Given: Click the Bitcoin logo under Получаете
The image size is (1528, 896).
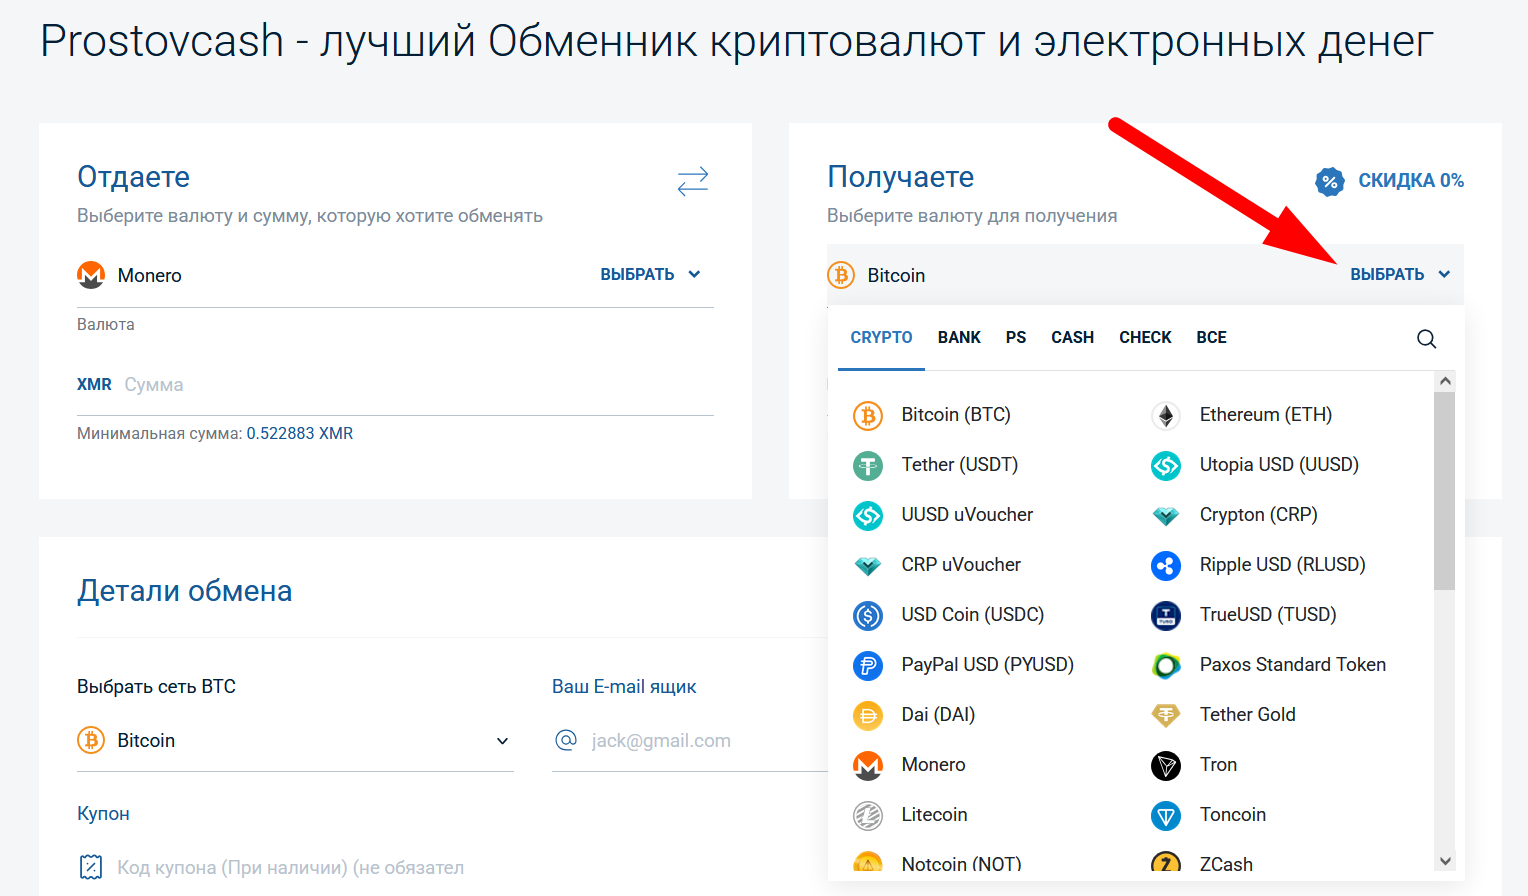Looking at the screenshot, I should (x=841, y=275).
